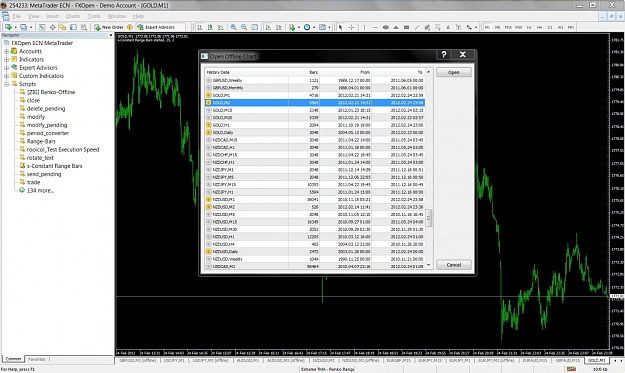
Task: Switch chart to M1 timeframe
Action: (x=487, y=27)
